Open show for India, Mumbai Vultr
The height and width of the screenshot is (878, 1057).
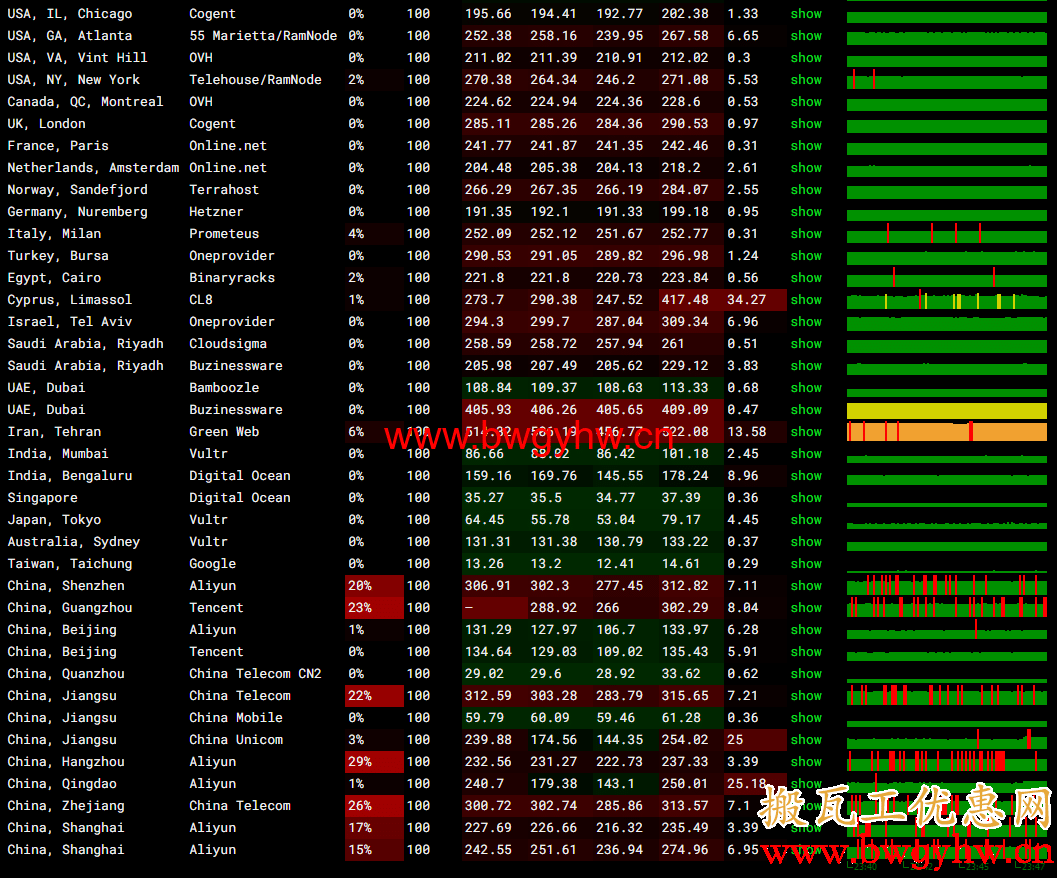click(806, 454)
